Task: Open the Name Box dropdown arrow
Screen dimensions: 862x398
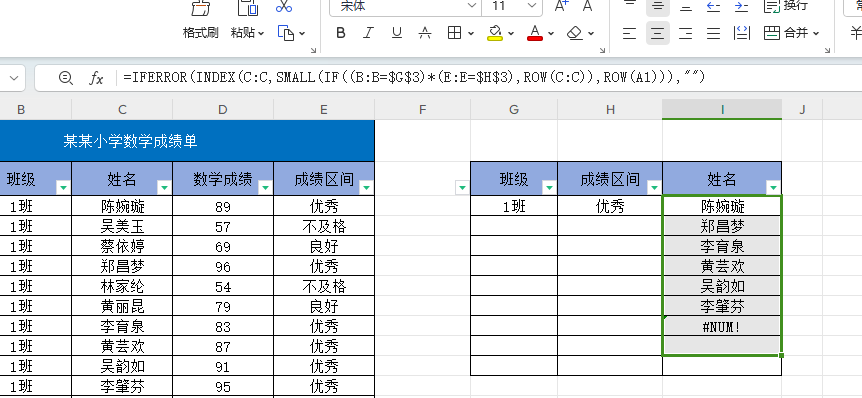Action: click(x=14, y=78)
